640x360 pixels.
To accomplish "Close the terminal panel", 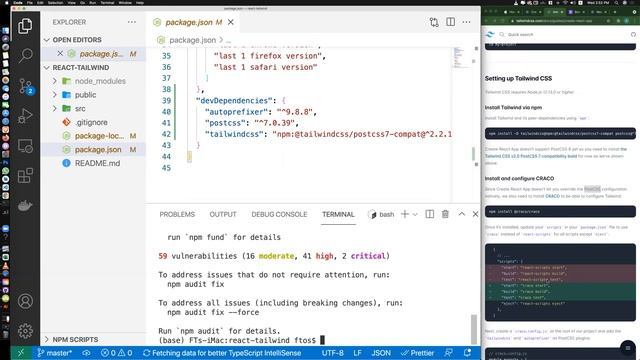I will tap(476, 214).
